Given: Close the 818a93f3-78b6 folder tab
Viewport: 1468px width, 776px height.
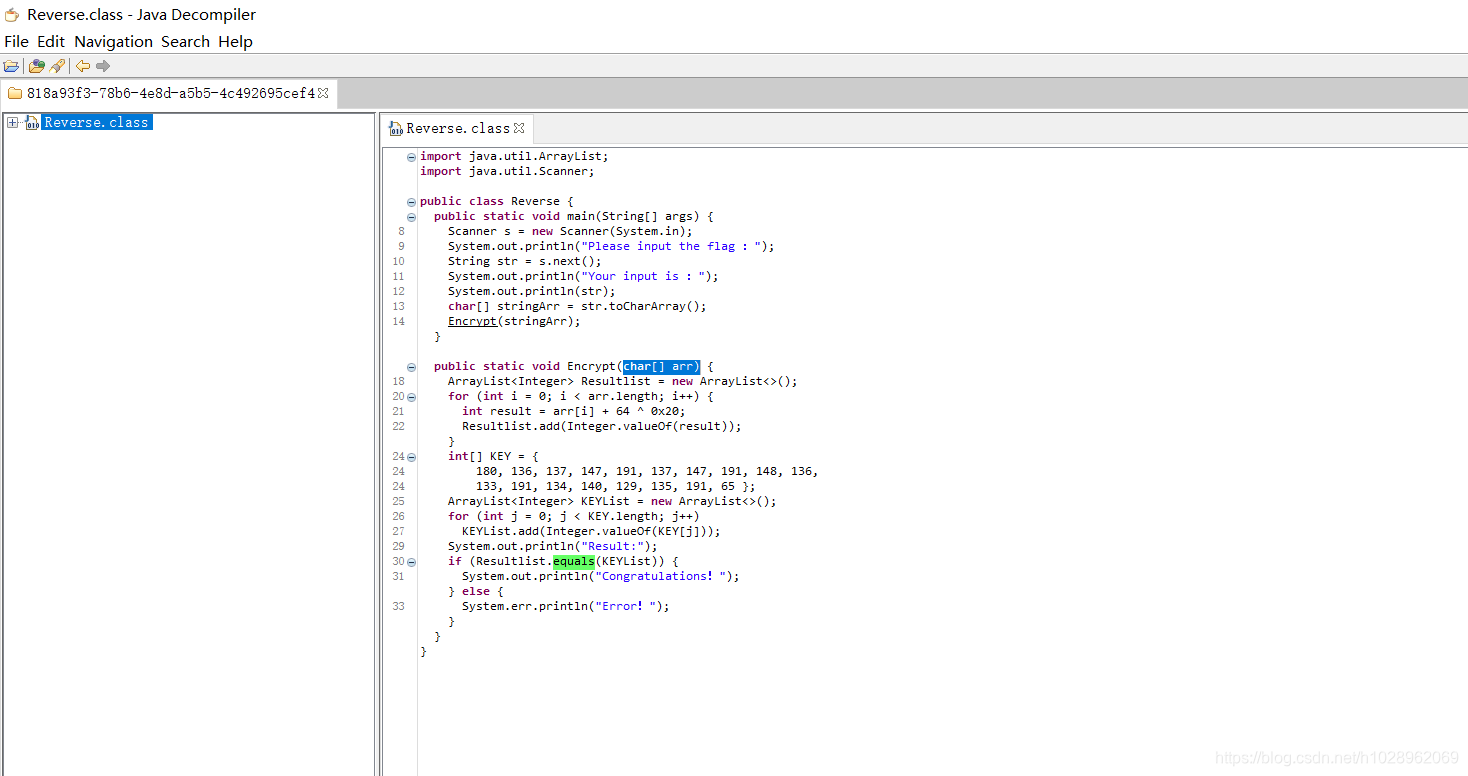Looking at the screenshot, I should [323, 93].
